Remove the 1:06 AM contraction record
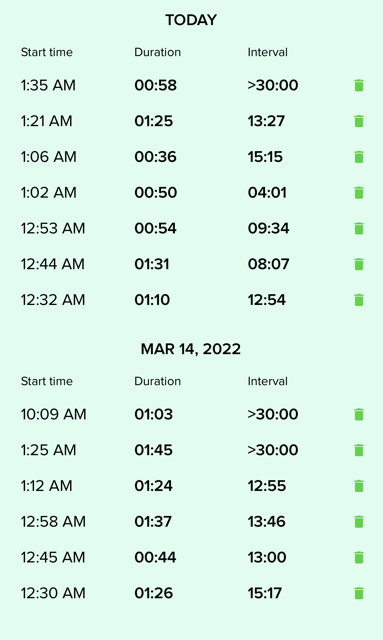 (359, 157)
